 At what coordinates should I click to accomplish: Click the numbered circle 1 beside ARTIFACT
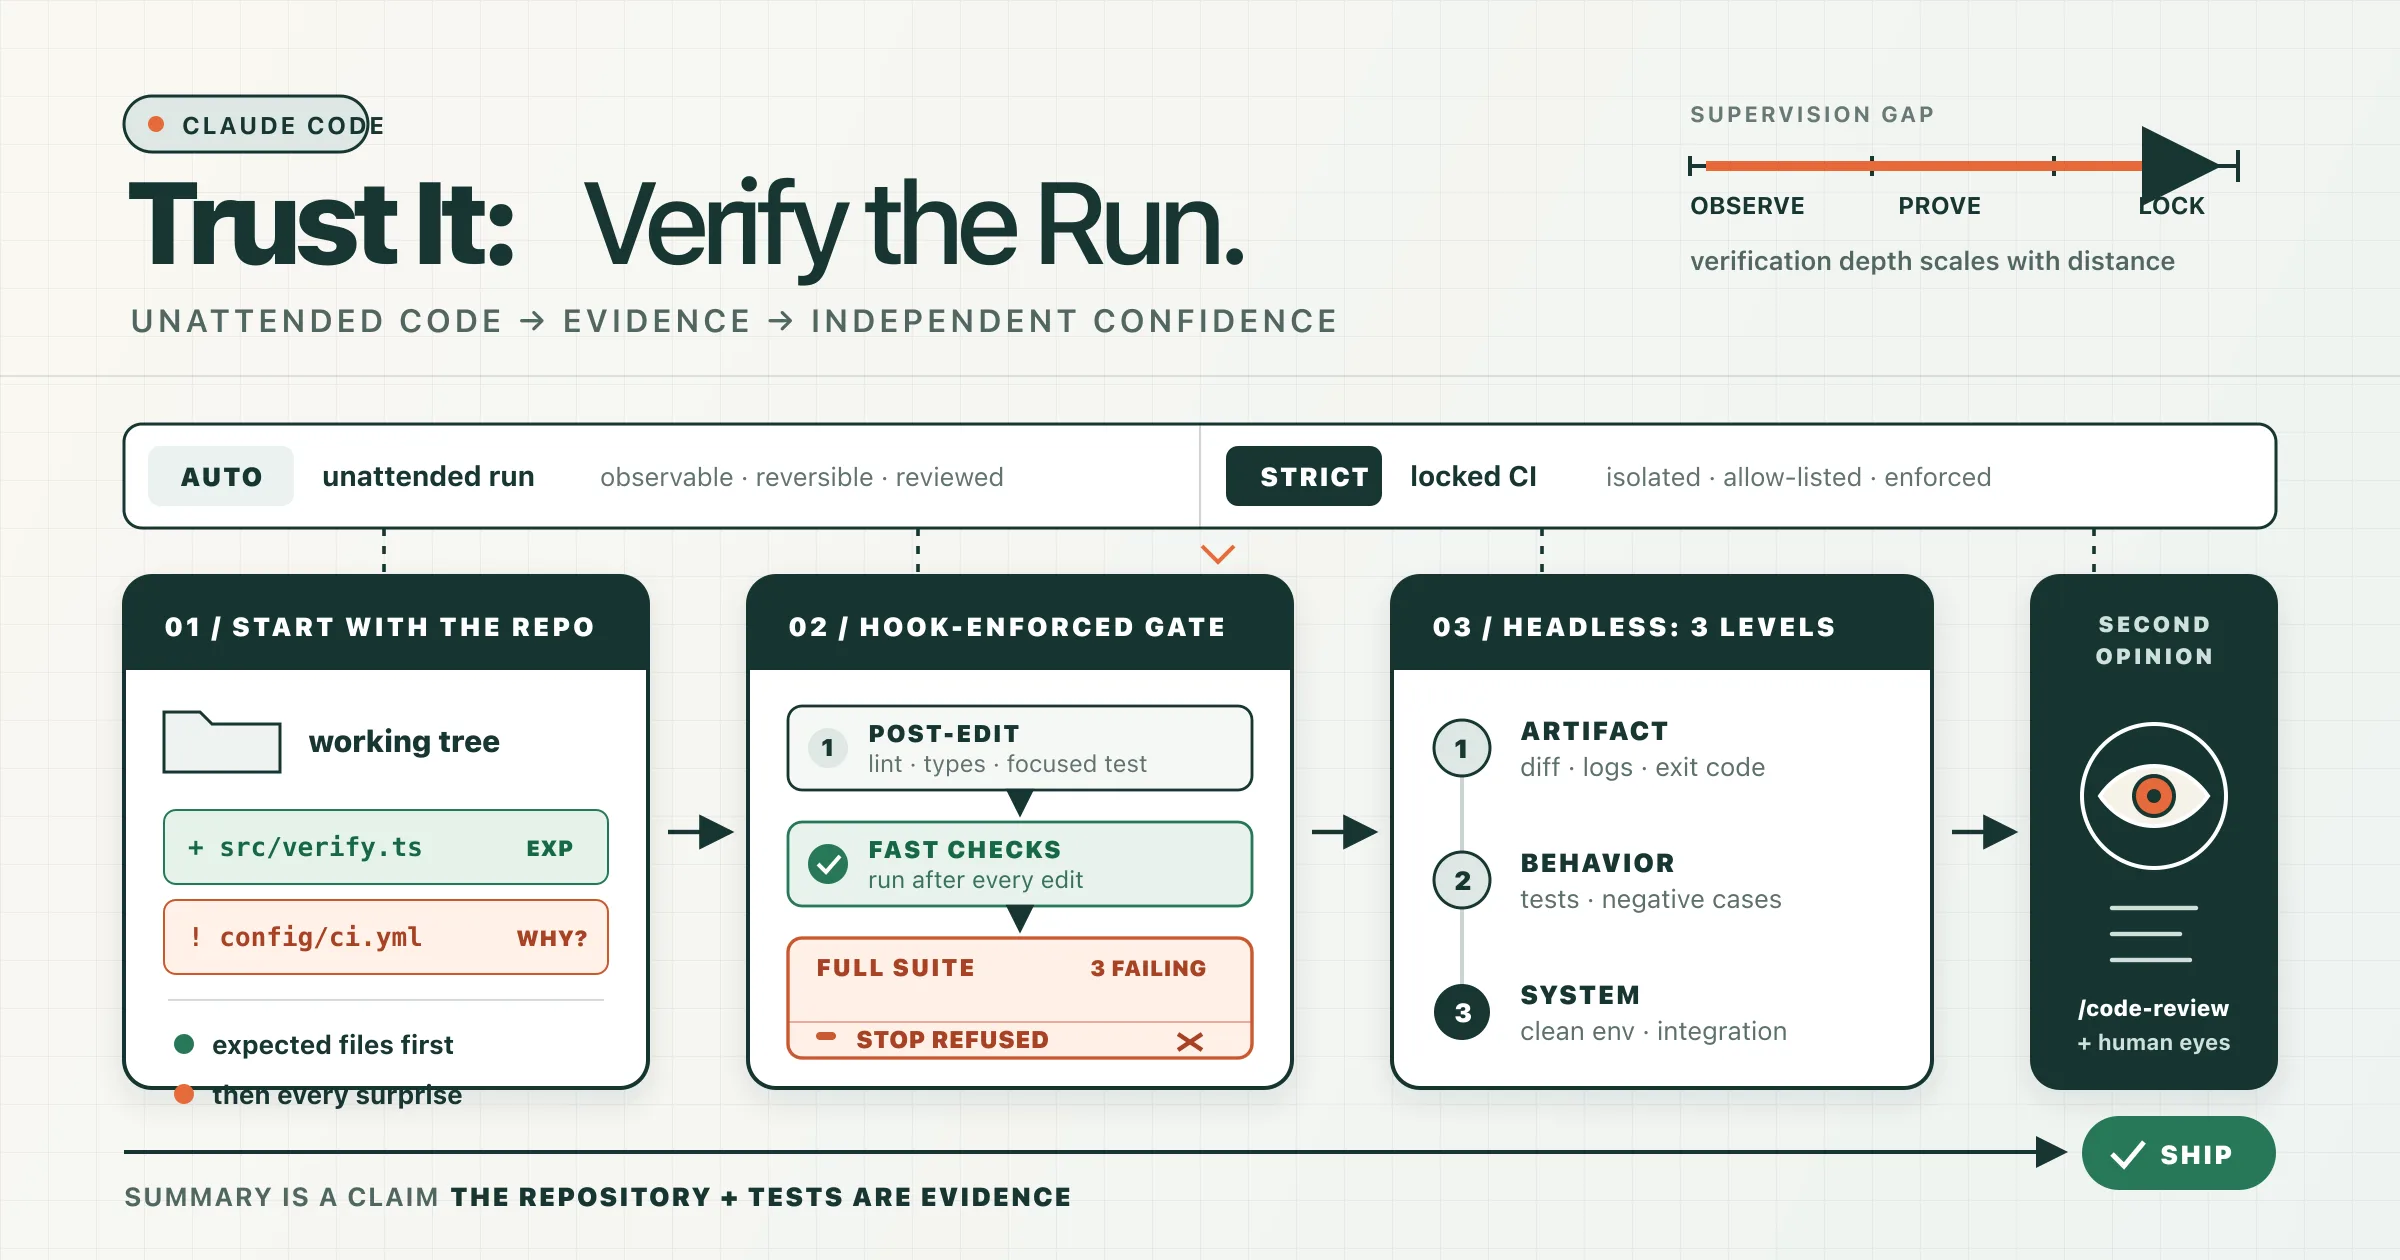(1462, 748)
